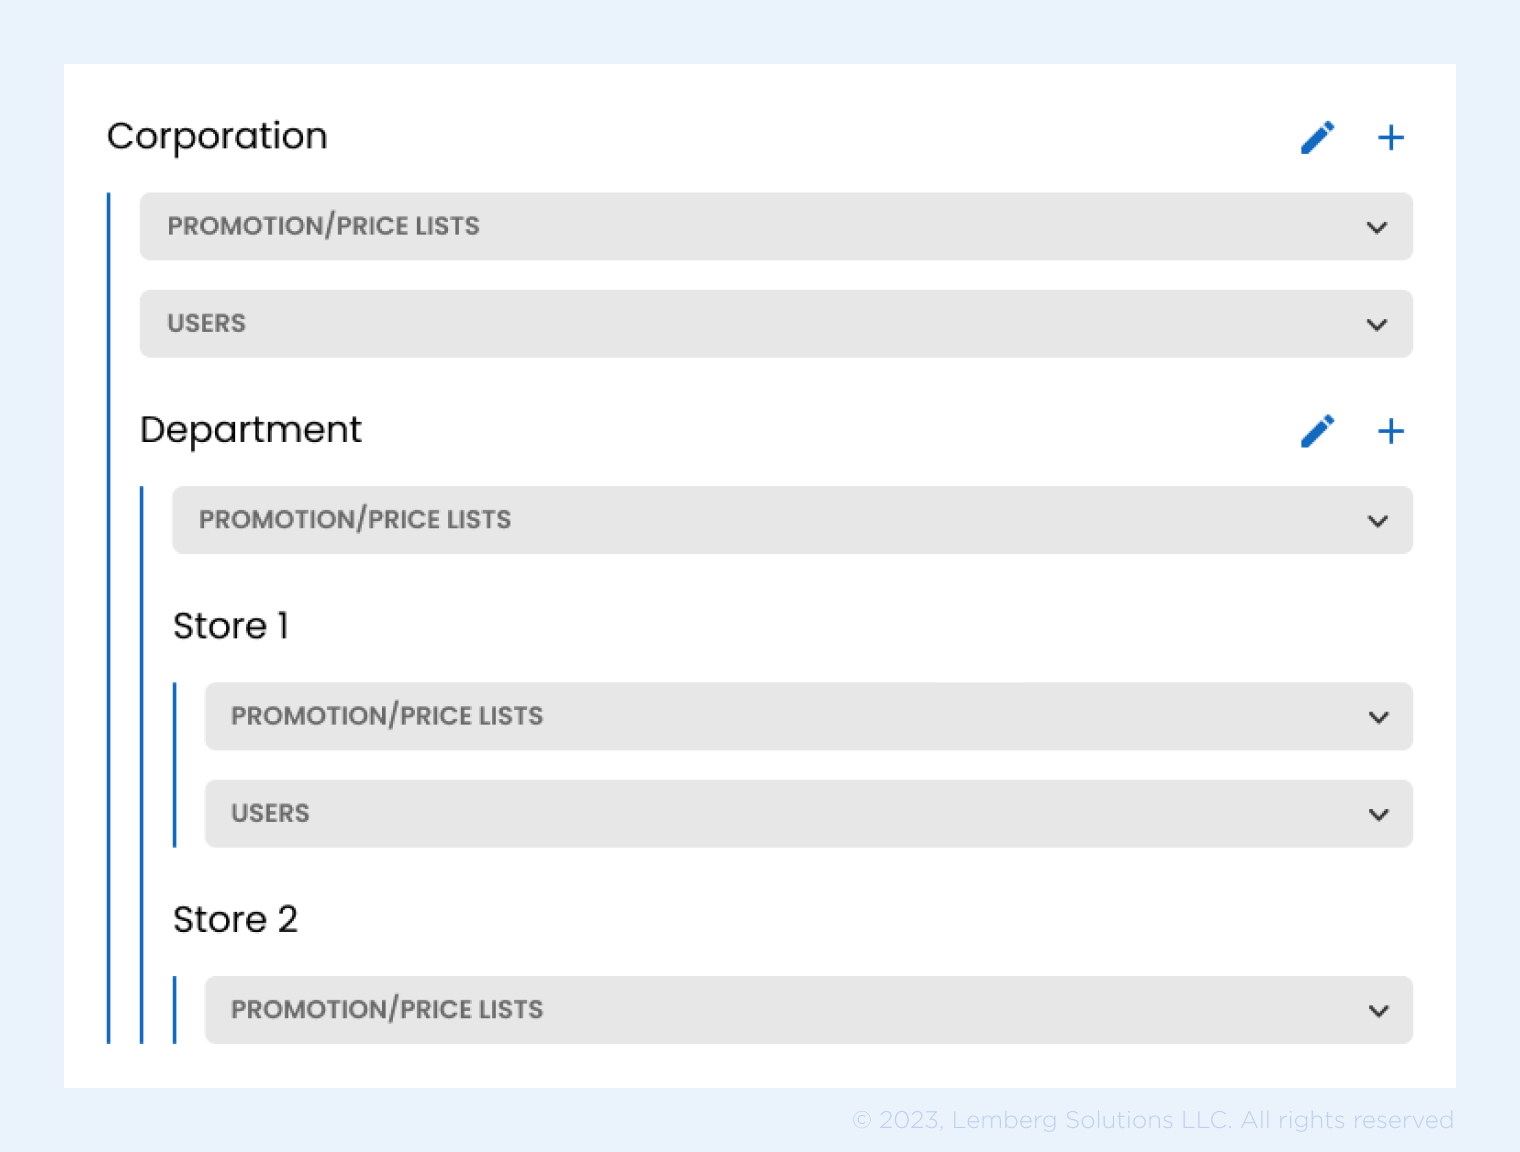Add a child entity under Department with plus
Viewport: 1520px width, 1152px height.
pos(1390,431)
